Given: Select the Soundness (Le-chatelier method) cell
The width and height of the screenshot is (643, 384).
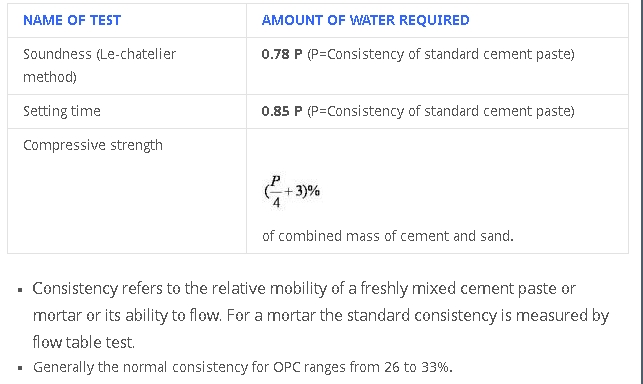Looking at the screenshot, I should coord(127,66).
